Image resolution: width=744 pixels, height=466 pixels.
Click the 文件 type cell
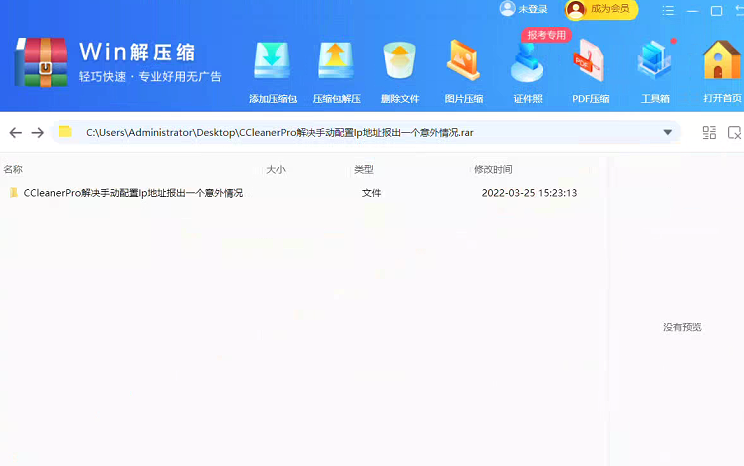click(x=372, y=193)
